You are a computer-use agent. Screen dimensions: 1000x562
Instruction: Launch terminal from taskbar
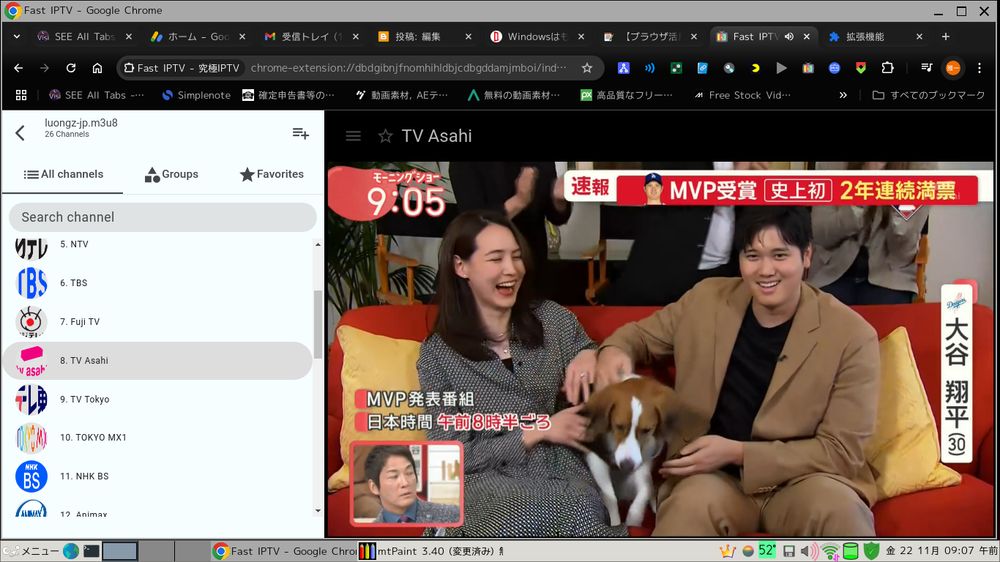tap(91, 551)
